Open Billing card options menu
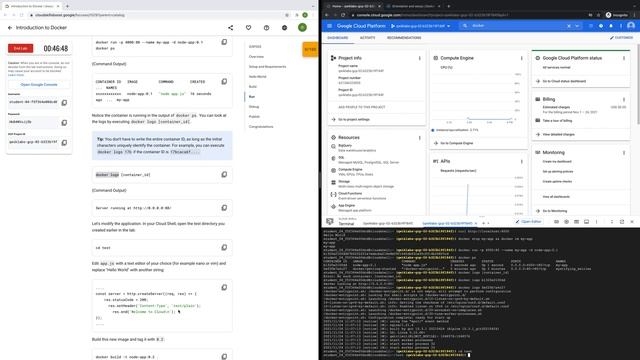The height and width of the screenshot is (360, 640). (624, 99)
